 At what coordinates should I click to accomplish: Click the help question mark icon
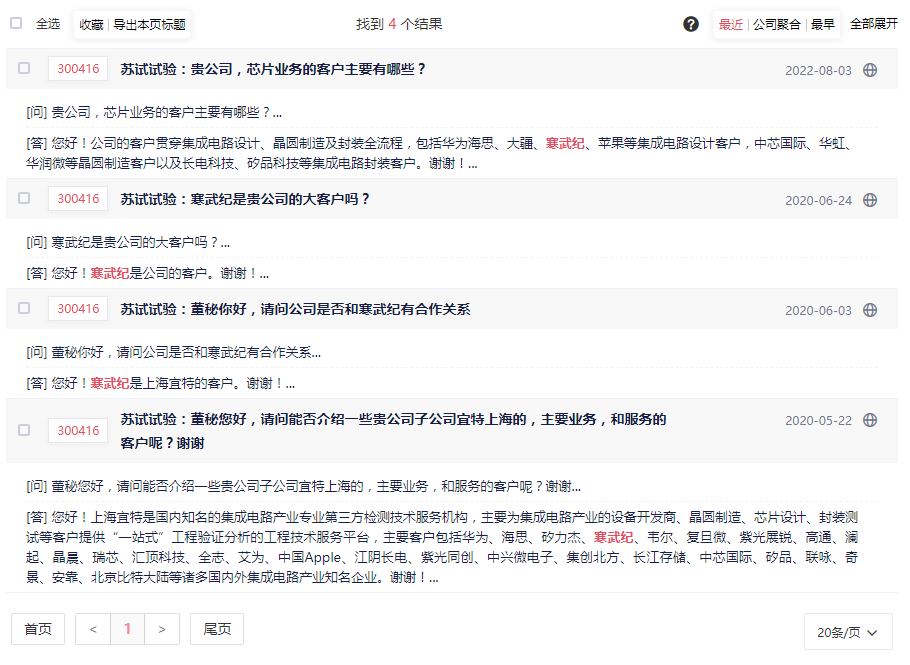pyautogui.click(x=691, y=24)
